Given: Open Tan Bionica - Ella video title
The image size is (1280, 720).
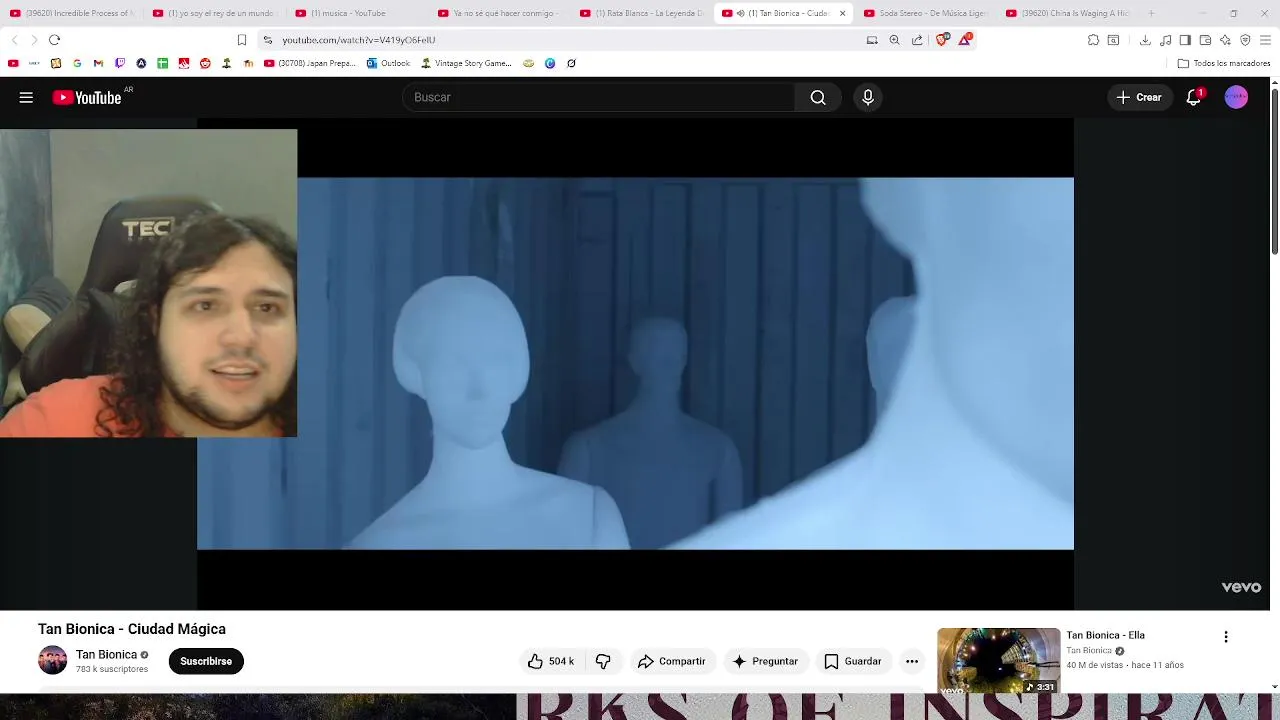Looking at the screenshot, I should point(1105,635).
